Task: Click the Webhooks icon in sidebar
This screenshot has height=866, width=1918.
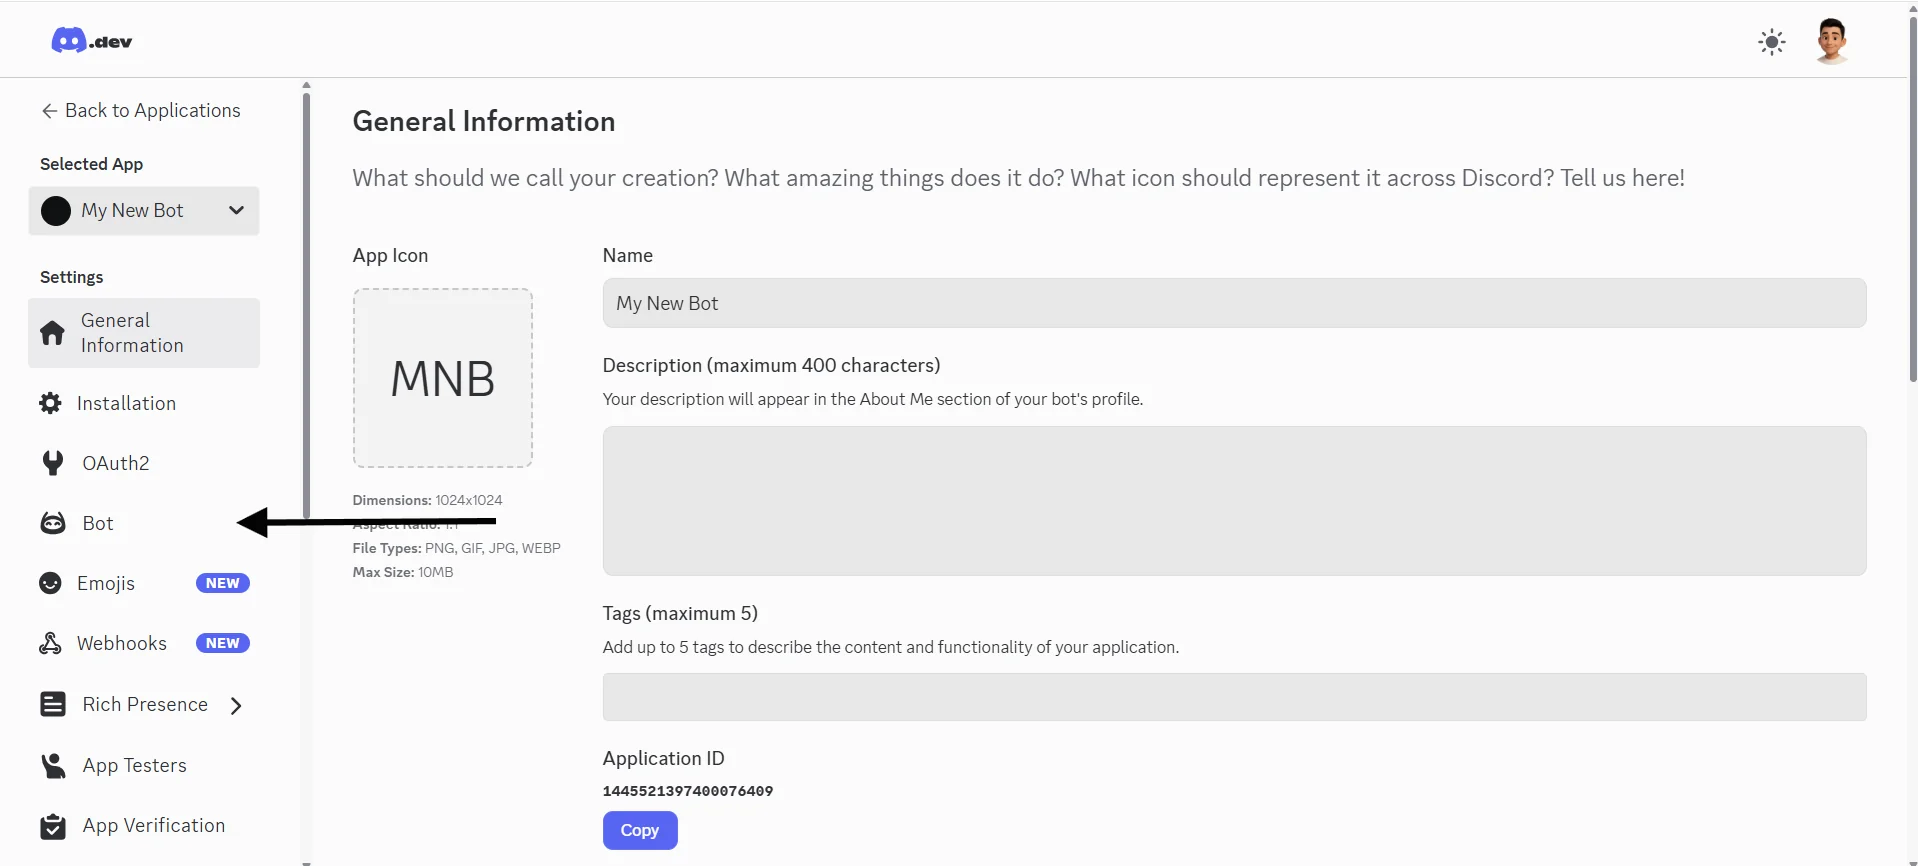Action: pos(50,643)
